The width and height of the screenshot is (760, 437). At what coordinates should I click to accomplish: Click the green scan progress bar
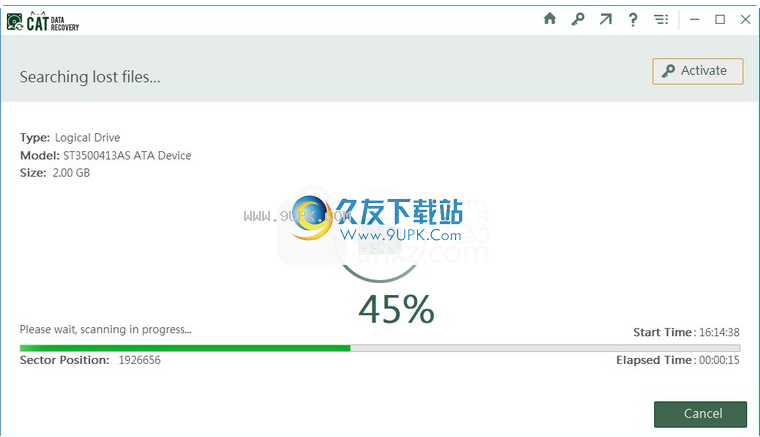click(x=380, y=348)
